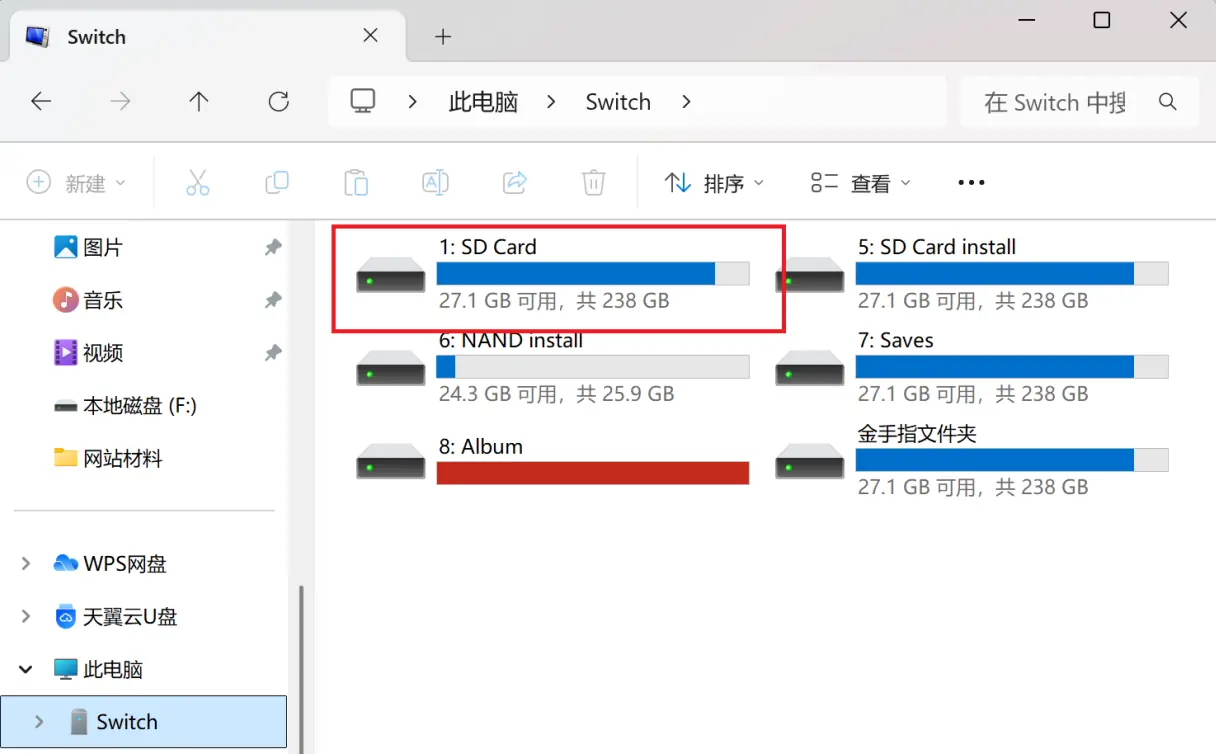Click the 8: Album label
The width and height of the screenshot is (1216, 754).
click(480, 447)
